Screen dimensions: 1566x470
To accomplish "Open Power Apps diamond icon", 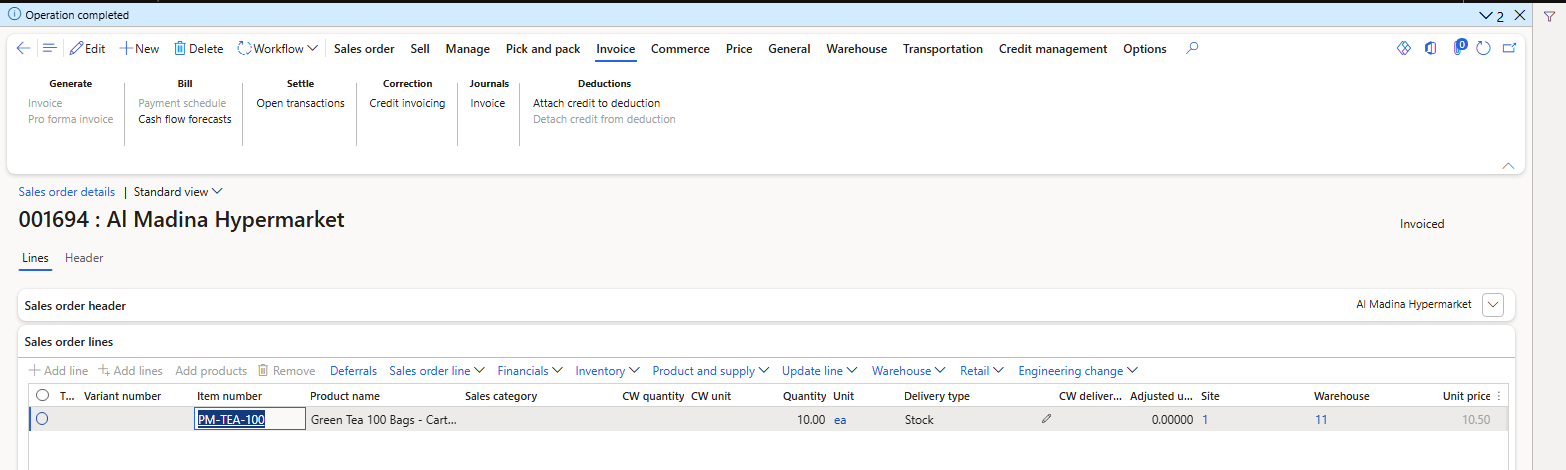I will pos(1403,48).
